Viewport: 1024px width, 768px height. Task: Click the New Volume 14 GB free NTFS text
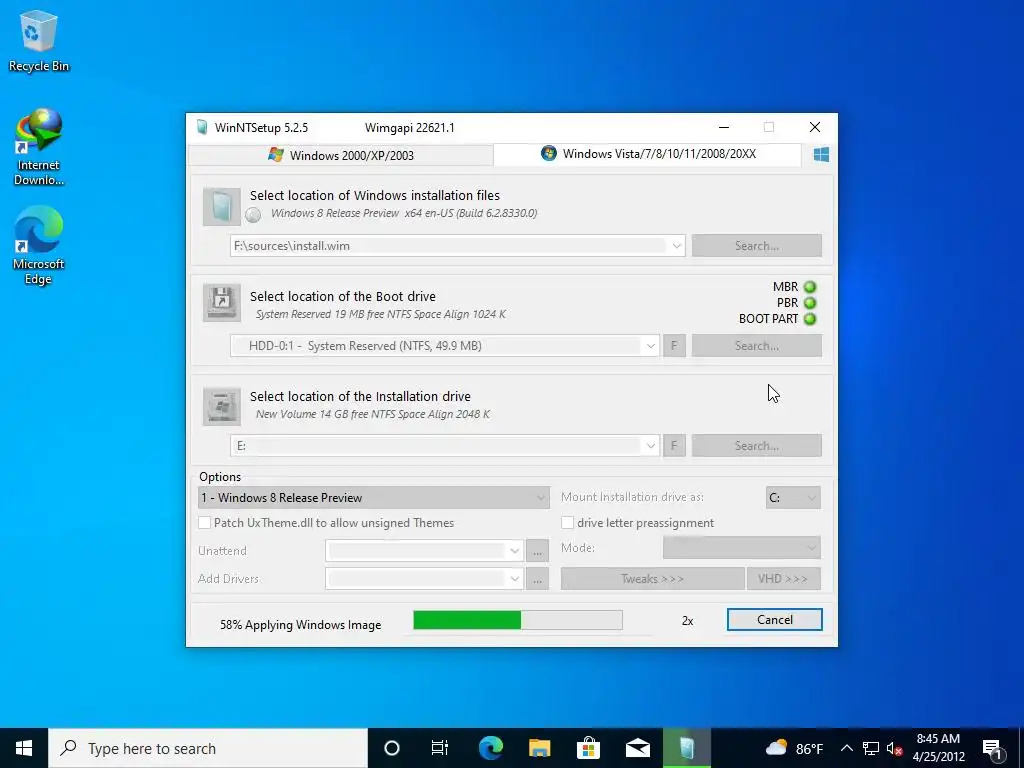click(372, 414)
